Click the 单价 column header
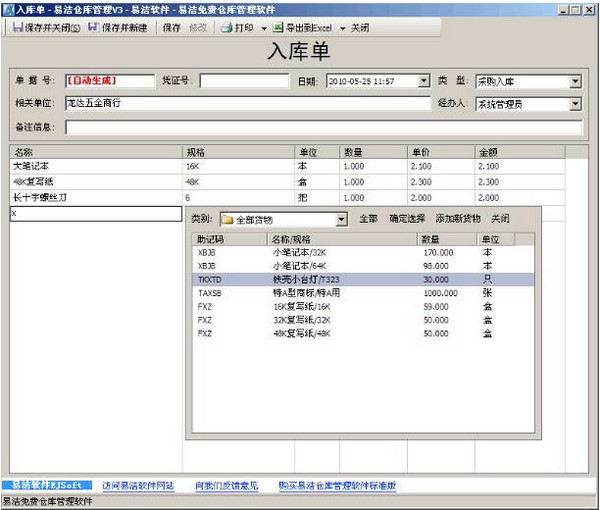Screen dimensions: 600x510 441,152
